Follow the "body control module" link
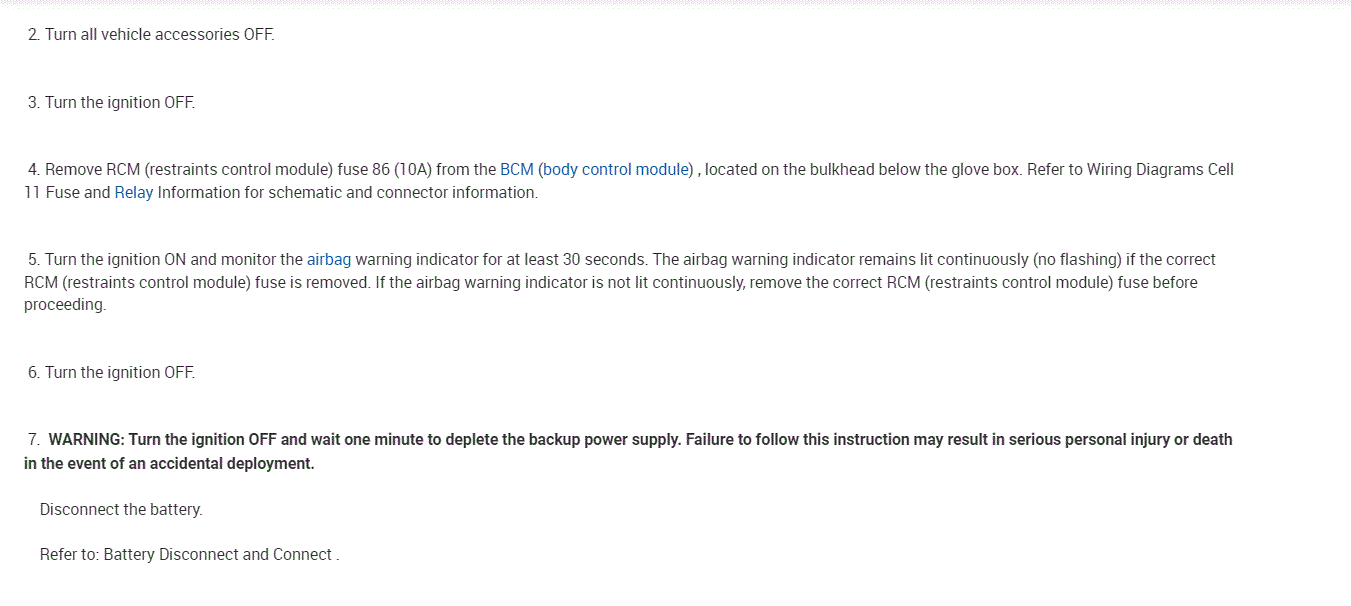The height and width of the screenshot is (606, 1351). click(616, 170)
